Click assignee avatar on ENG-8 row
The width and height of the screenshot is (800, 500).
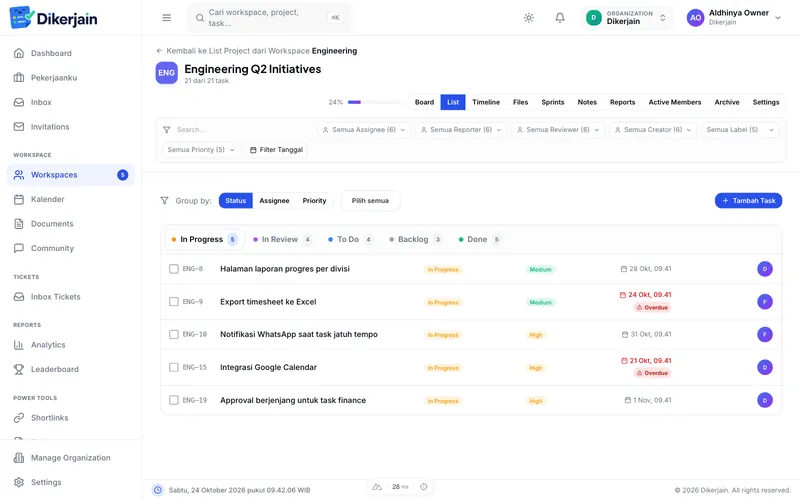764,269
